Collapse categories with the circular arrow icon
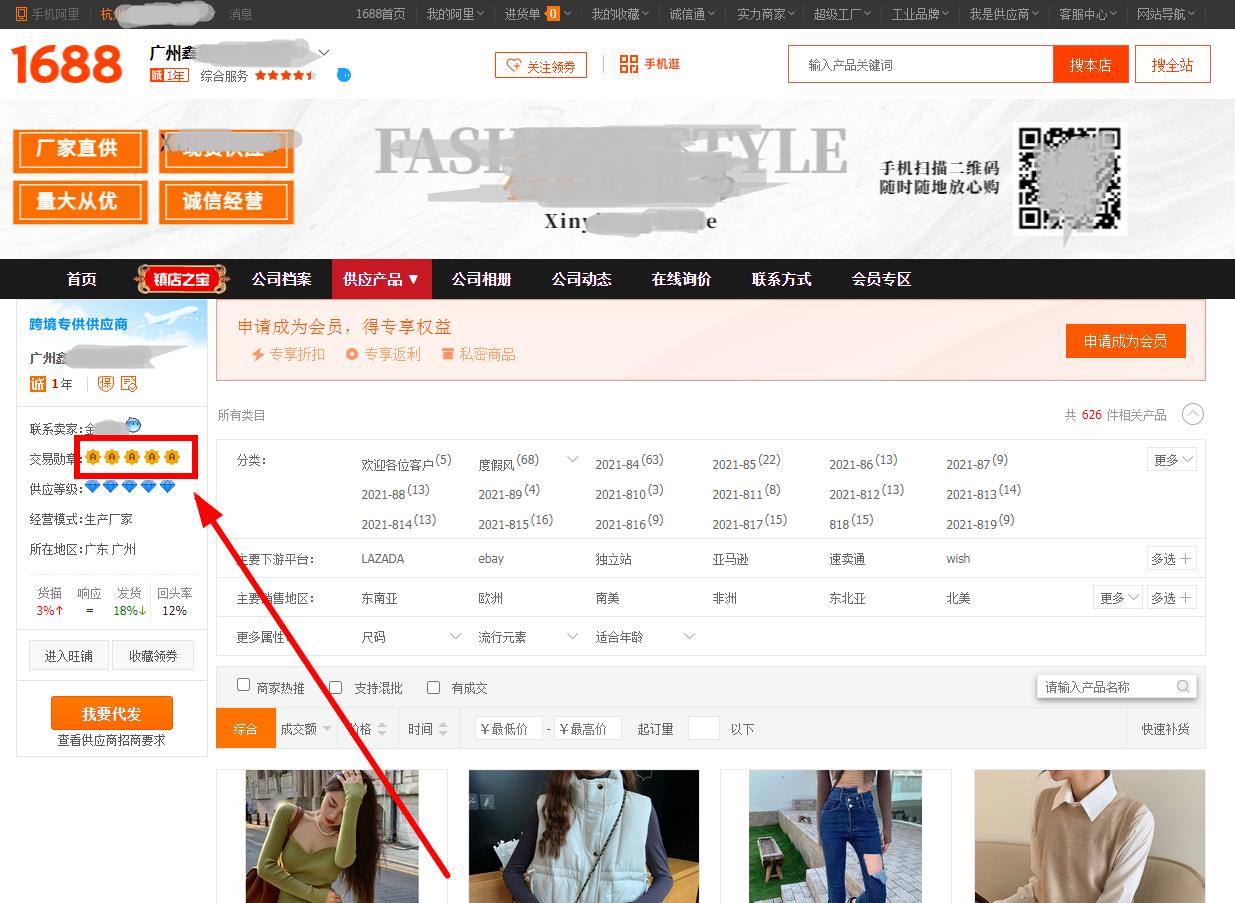 click(x=1192, y=414)
